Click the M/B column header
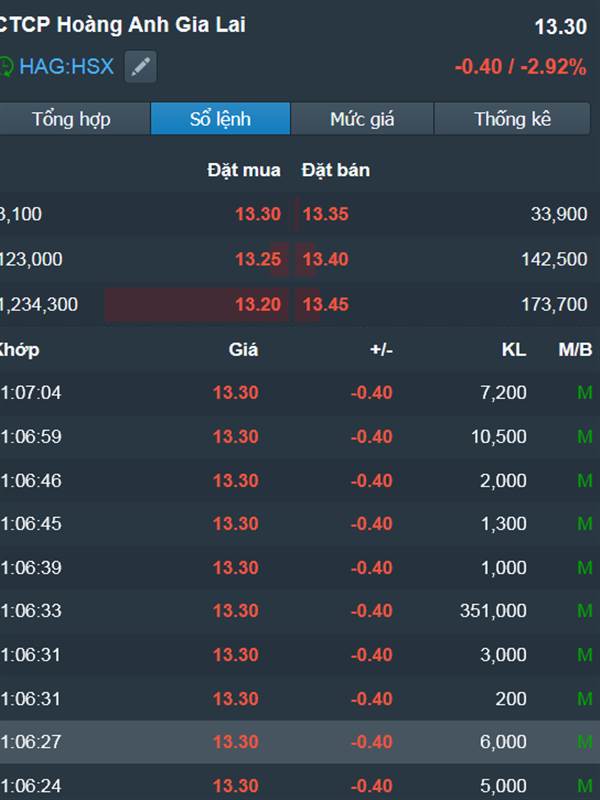 coord(576,350)
